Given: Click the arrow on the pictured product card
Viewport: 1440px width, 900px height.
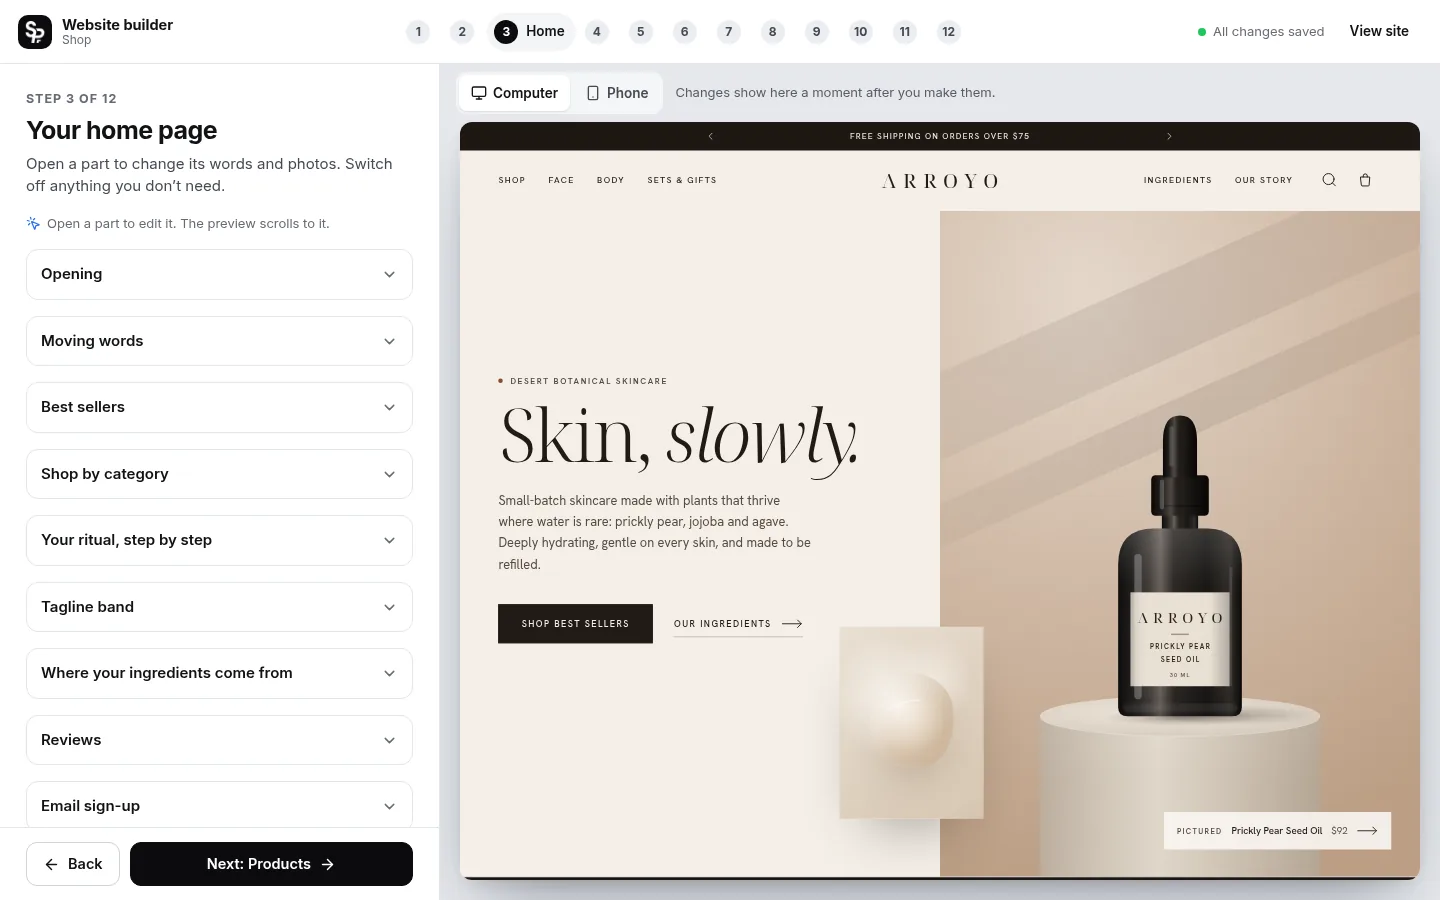Looking at the screenshot, I should pos(1367,831).
